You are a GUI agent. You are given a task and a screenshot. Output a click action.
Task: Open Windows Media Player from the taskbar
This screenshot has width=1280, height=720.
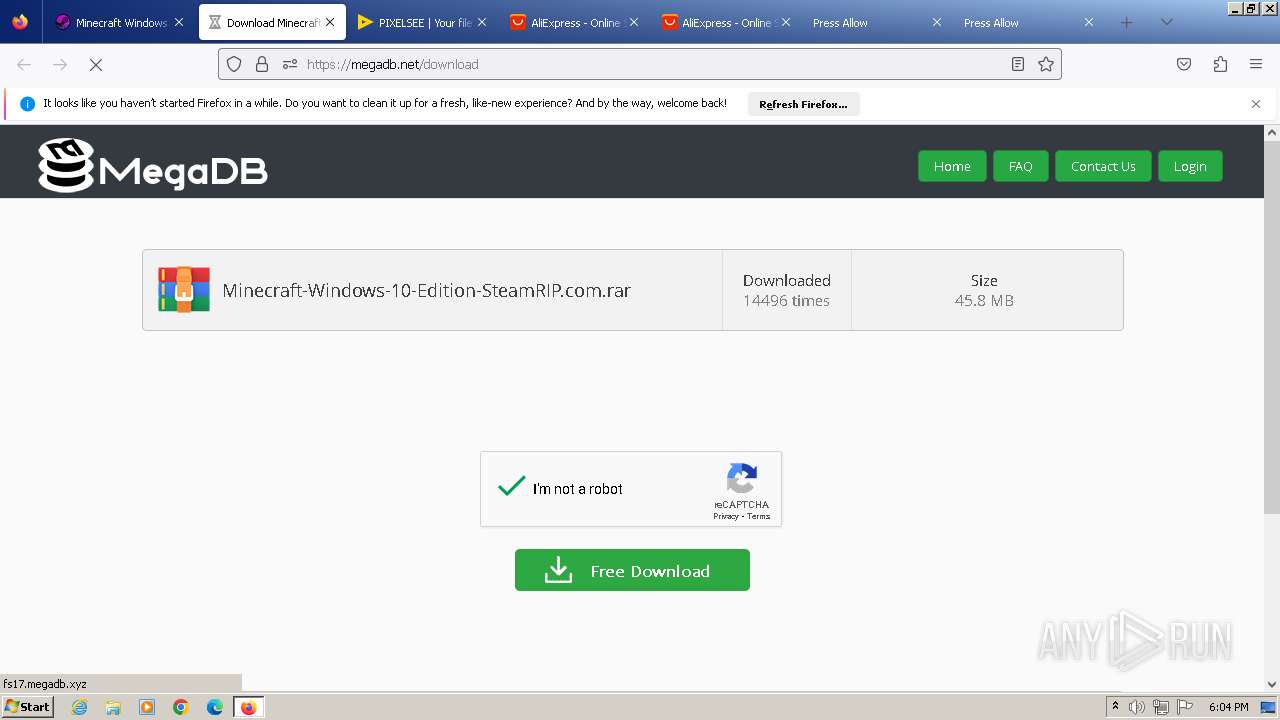(147, 707)
